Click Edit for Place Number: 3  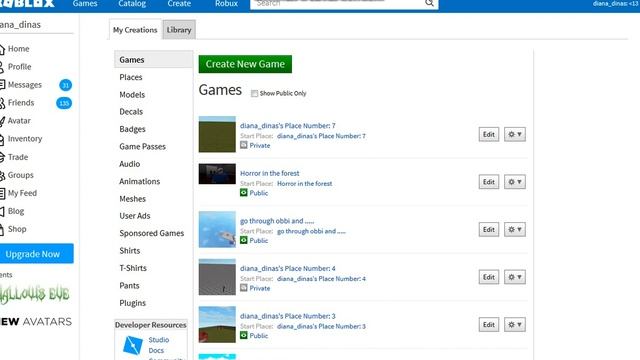489,325
